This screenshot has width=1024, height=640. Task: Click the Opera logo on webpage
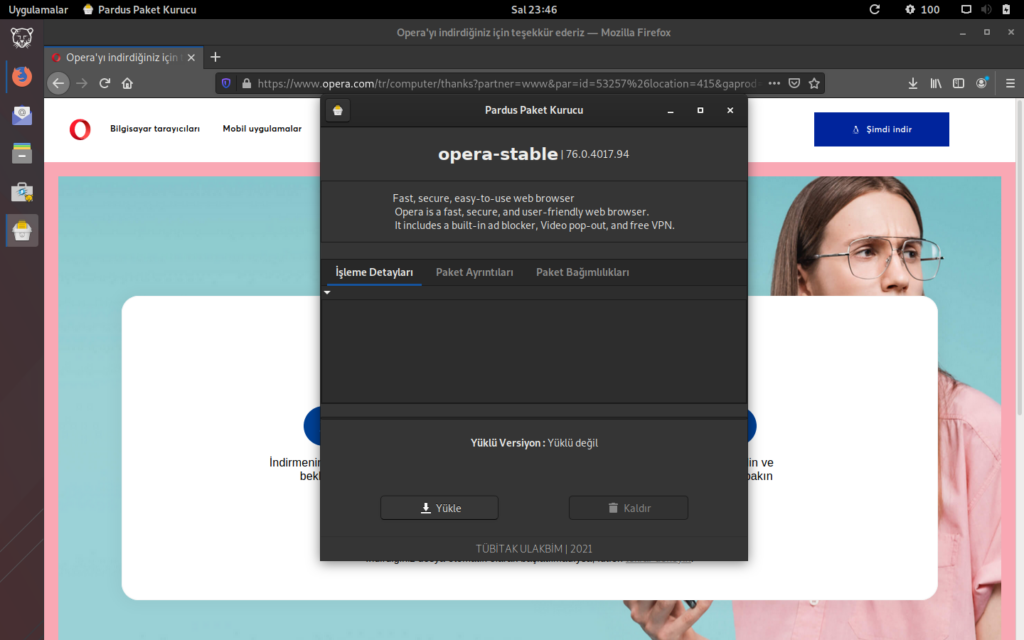pos(80,129)
